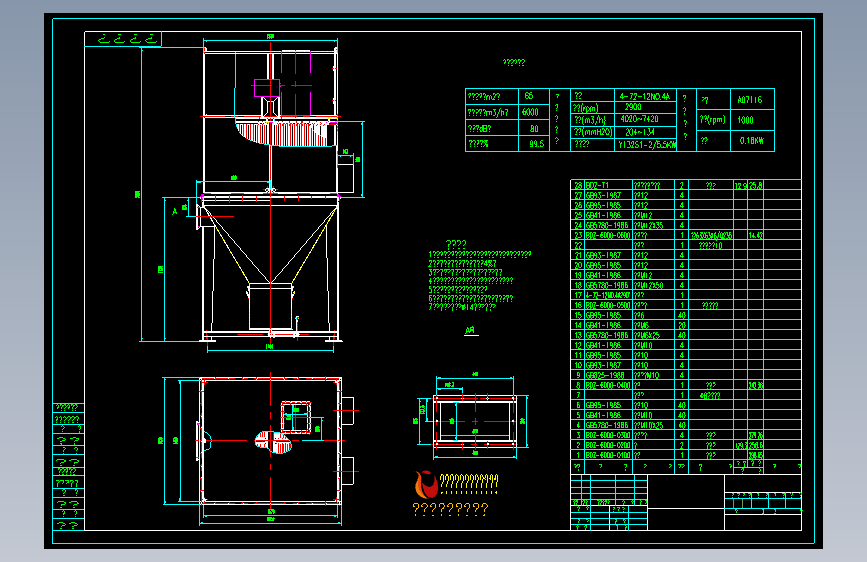
Task: Select the motor text Y132S1-2/5.5KW
Action: coord(647,145)
